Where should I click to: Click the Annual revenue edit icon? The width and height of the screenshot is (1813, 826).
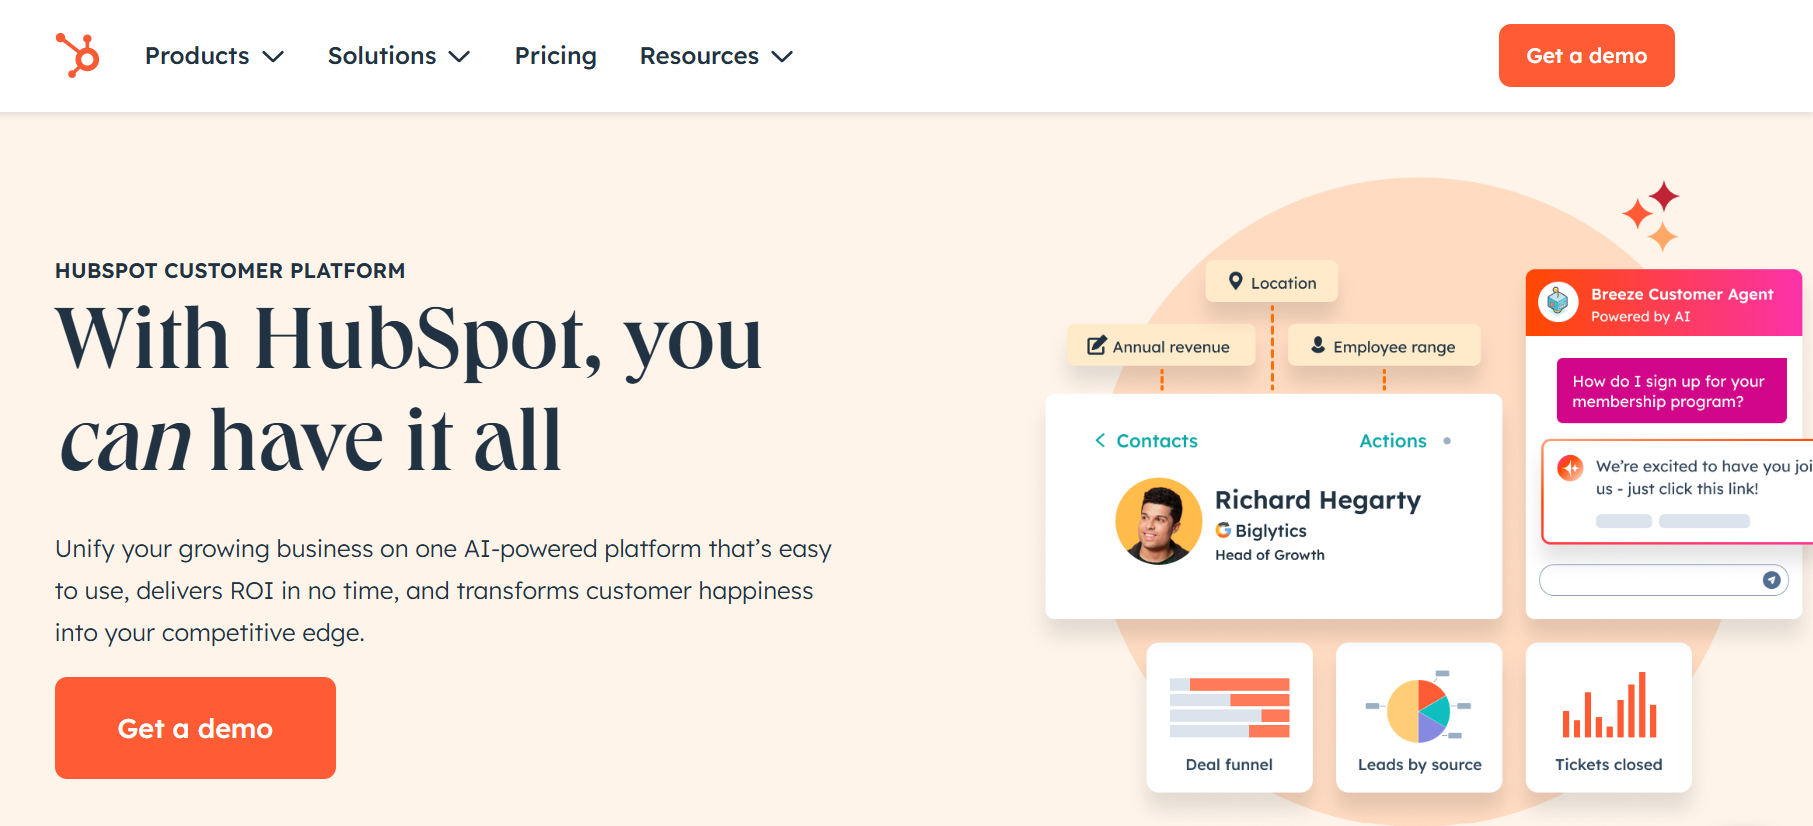click(1097, 345)
